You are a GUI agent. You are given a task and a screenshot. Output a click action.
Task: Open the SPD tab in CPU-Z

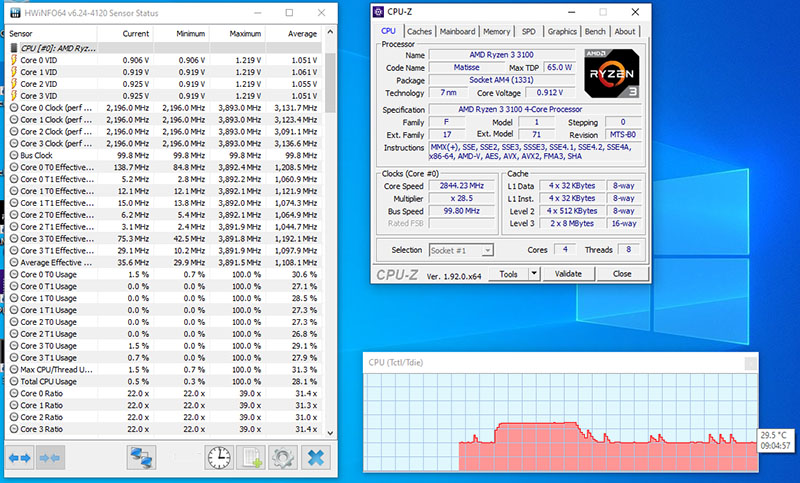tap(529, 32)
